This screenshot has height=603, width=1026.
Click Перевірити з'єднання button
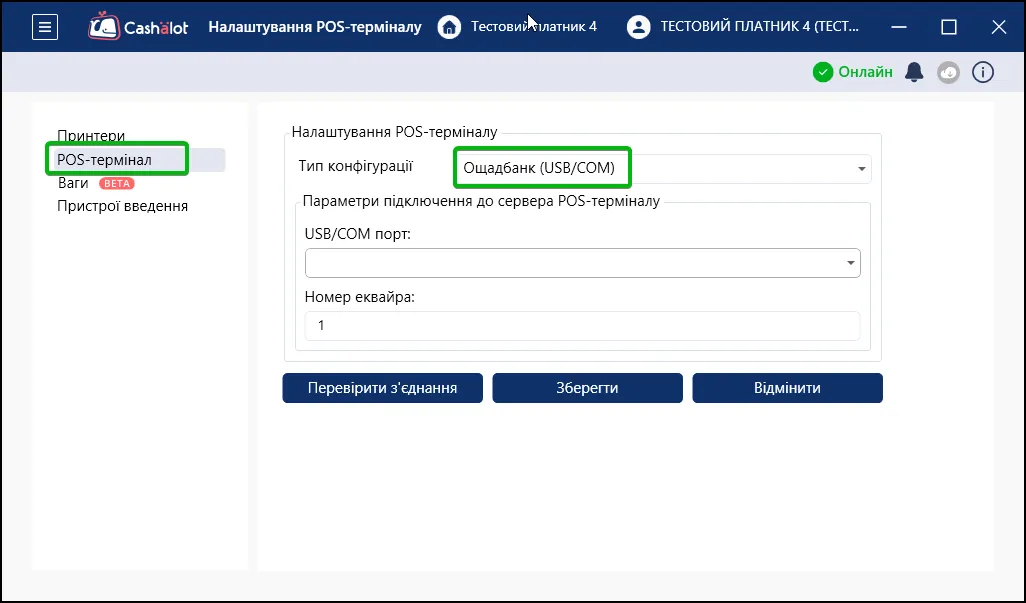[x=382, y=388]
